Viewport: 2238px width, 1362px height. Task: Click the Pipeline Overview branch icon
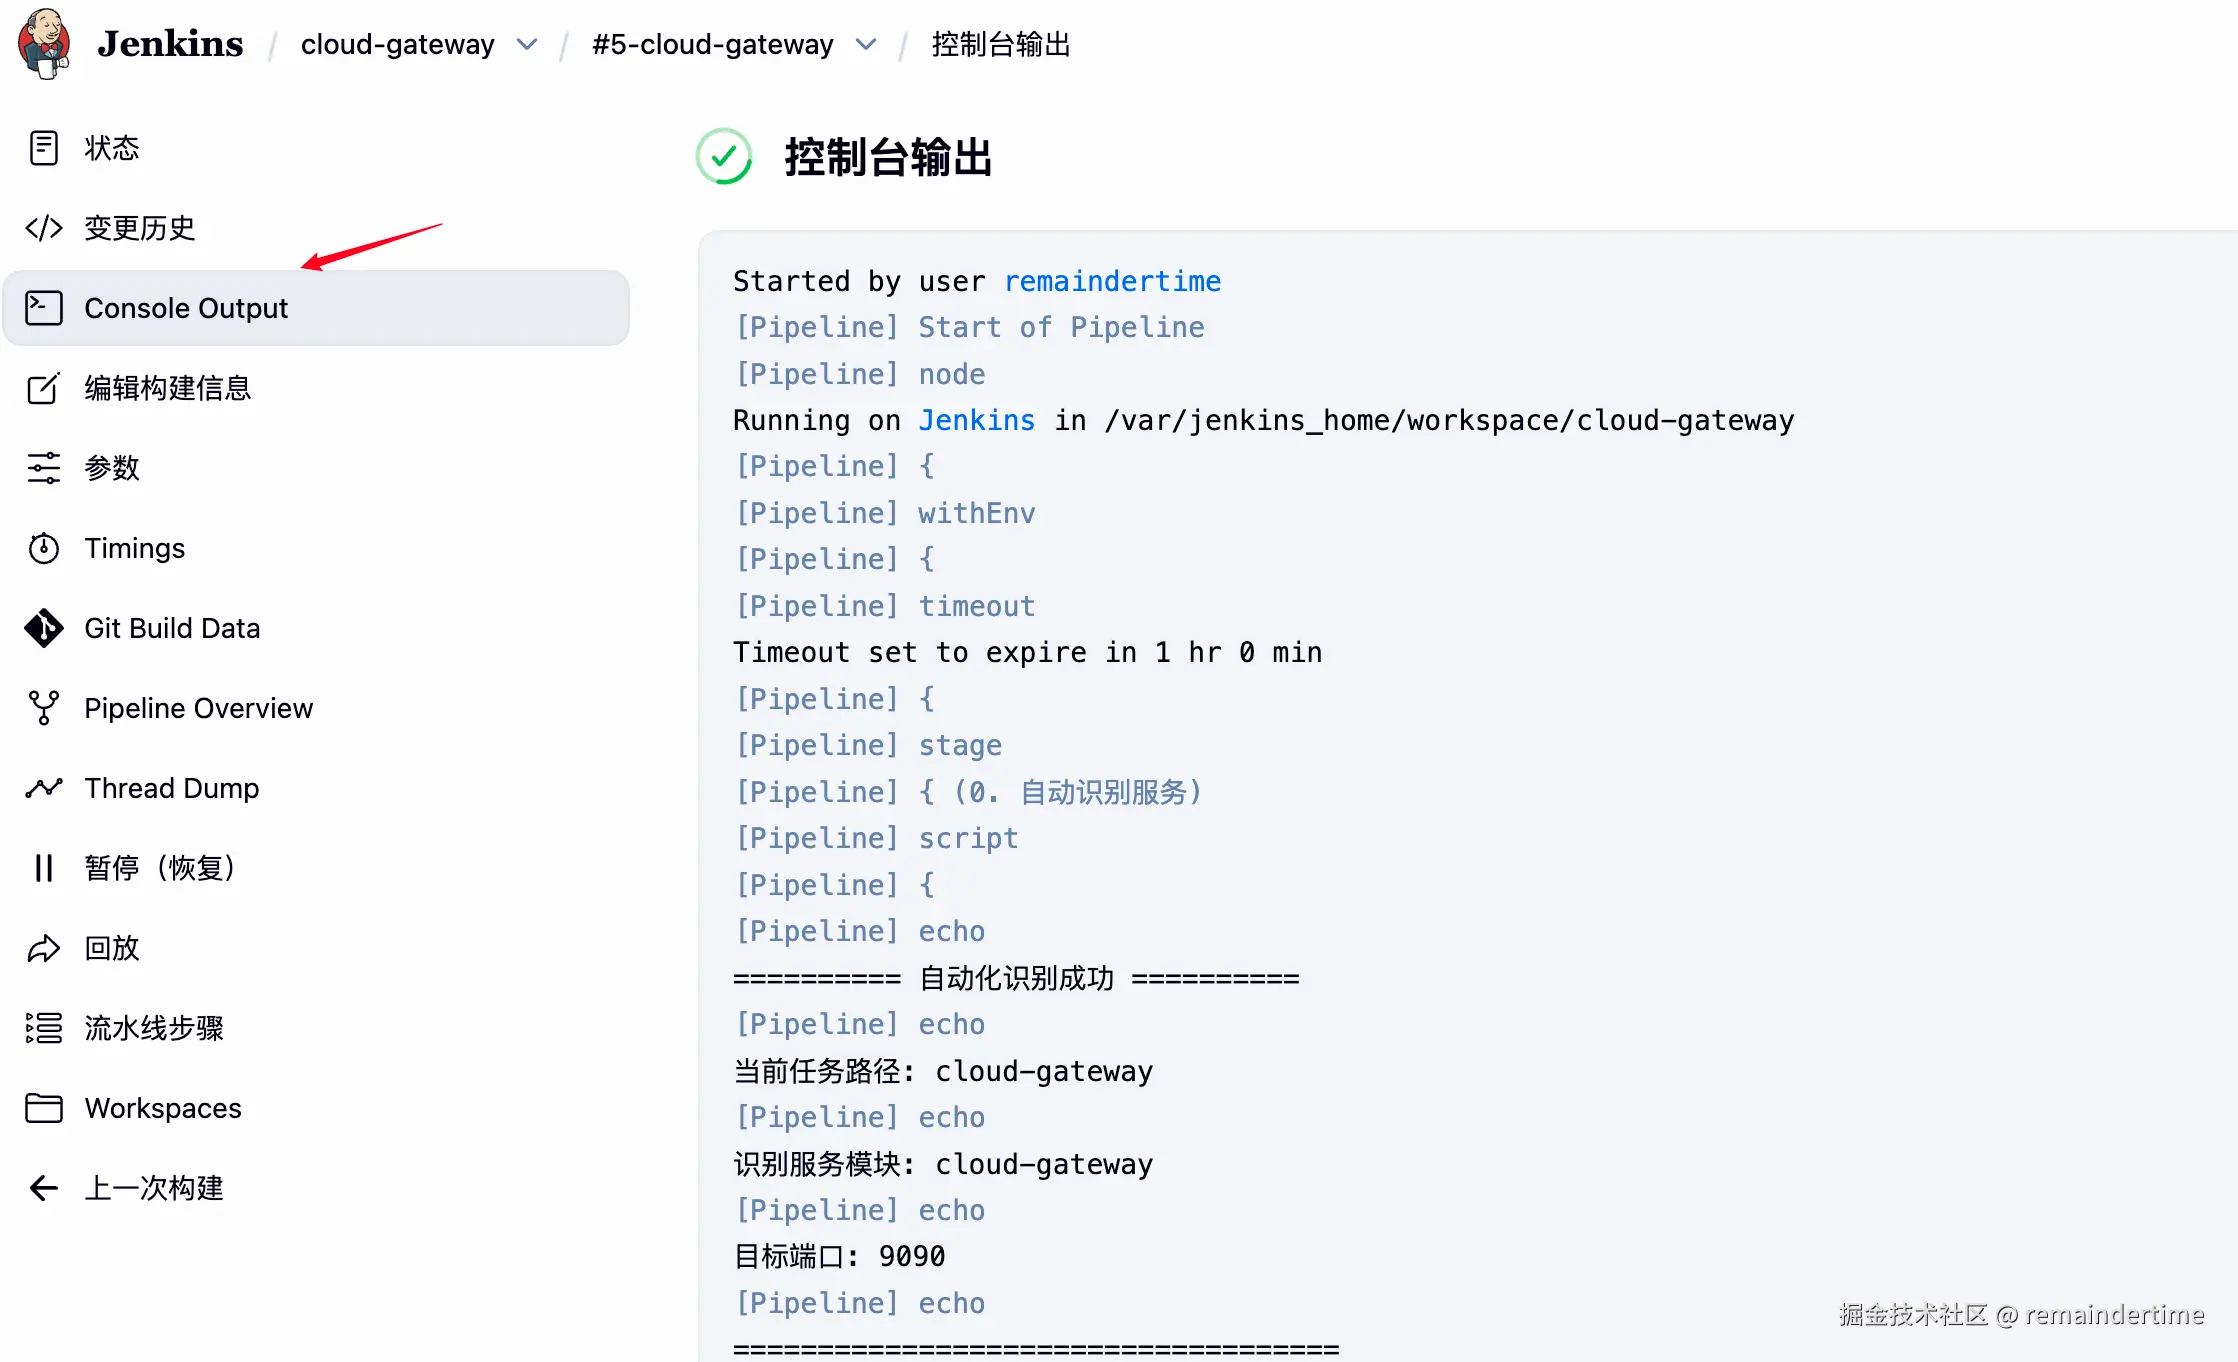44,708
